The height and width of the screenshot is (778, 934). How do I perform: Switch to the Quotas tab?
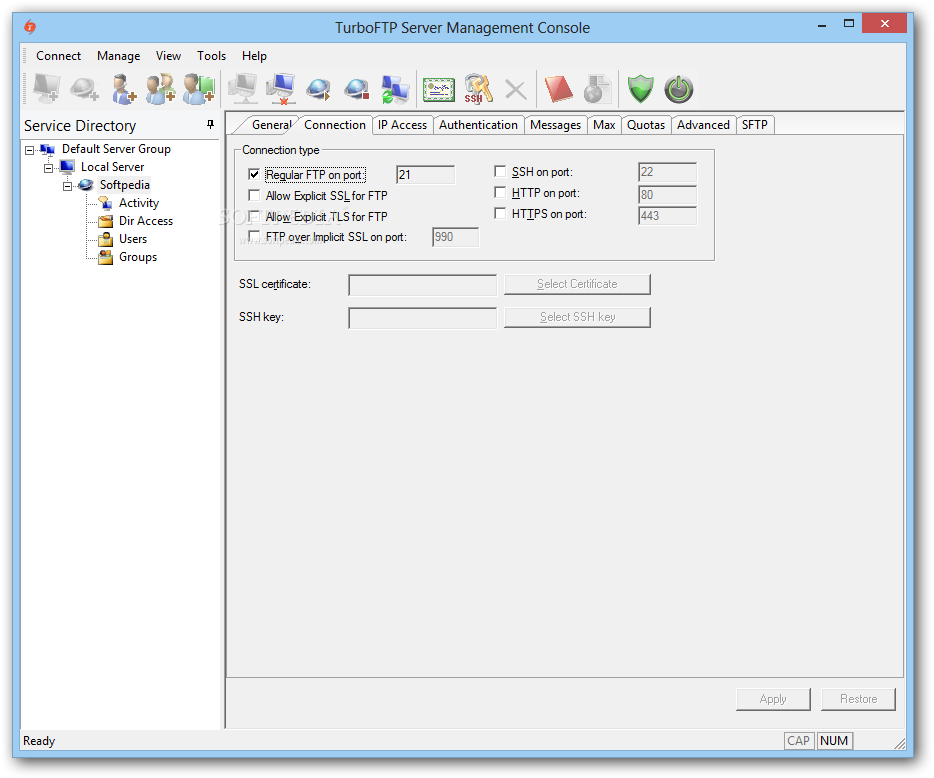[x=646, y=125]
